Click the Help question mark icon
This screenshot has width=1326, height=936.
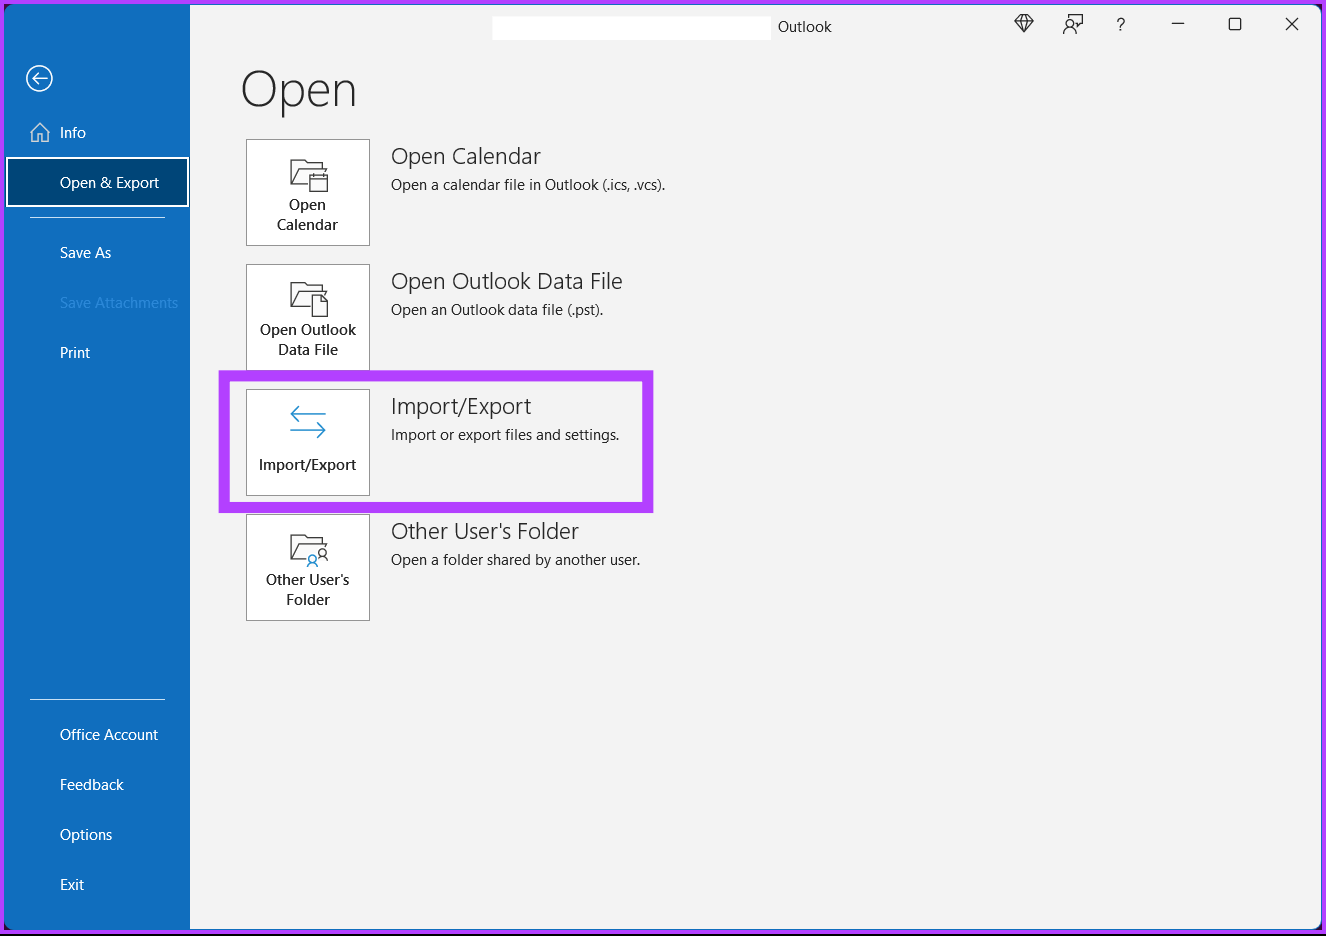point(1121,24)
